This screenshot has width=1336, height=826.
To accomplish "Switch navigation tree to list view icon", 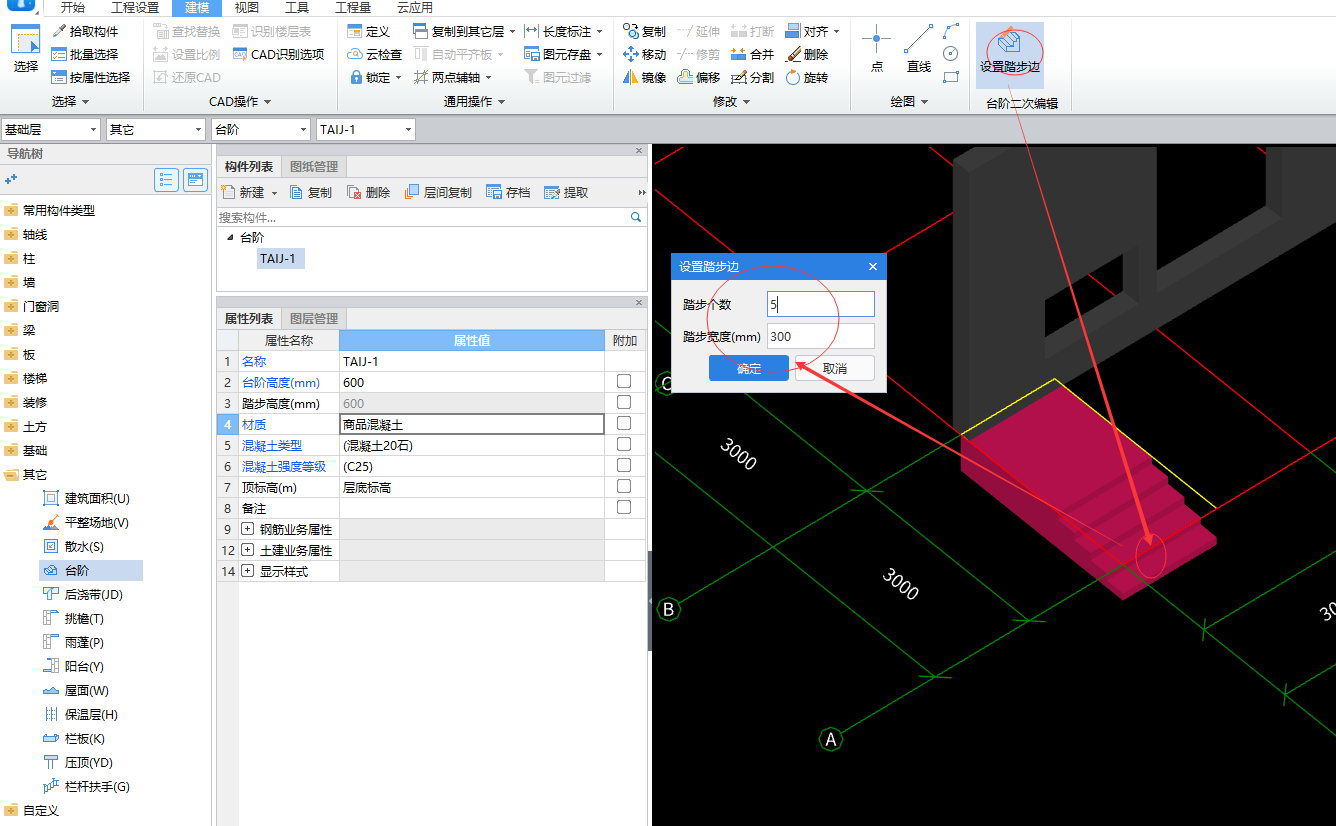I will coord(166,180).
